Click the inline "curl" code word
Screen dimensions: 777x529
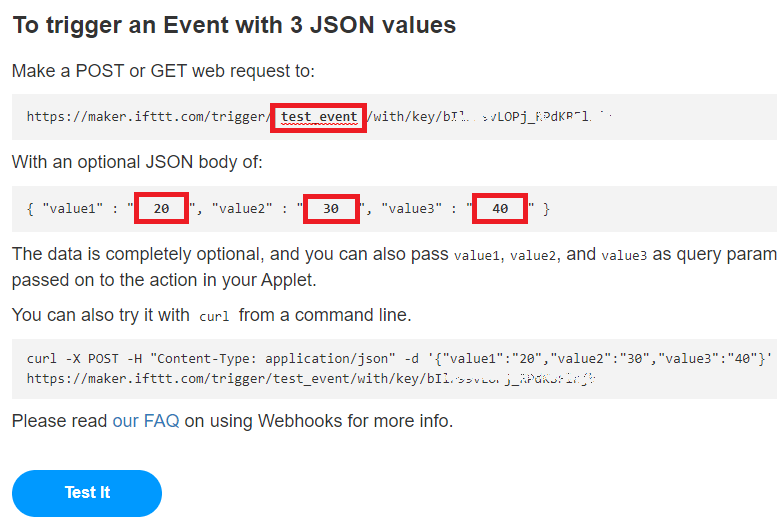(215, 317)
